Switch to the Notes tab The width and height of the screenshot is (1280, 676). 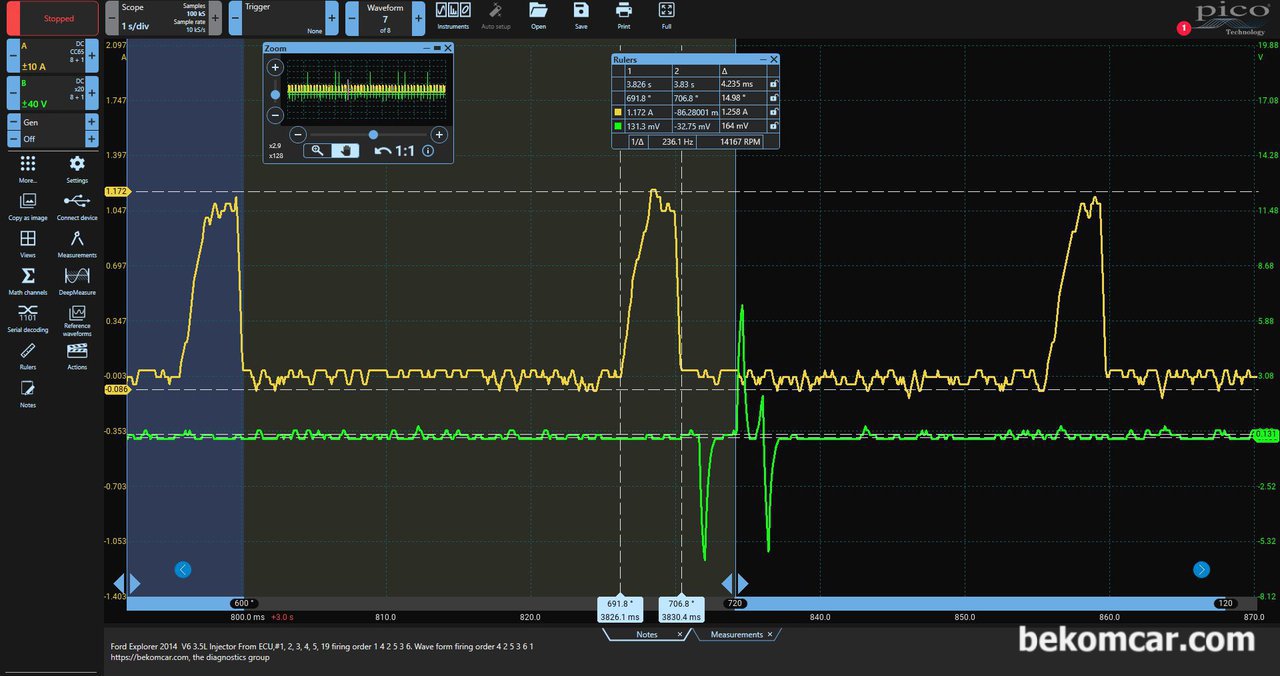click(646, 635)
